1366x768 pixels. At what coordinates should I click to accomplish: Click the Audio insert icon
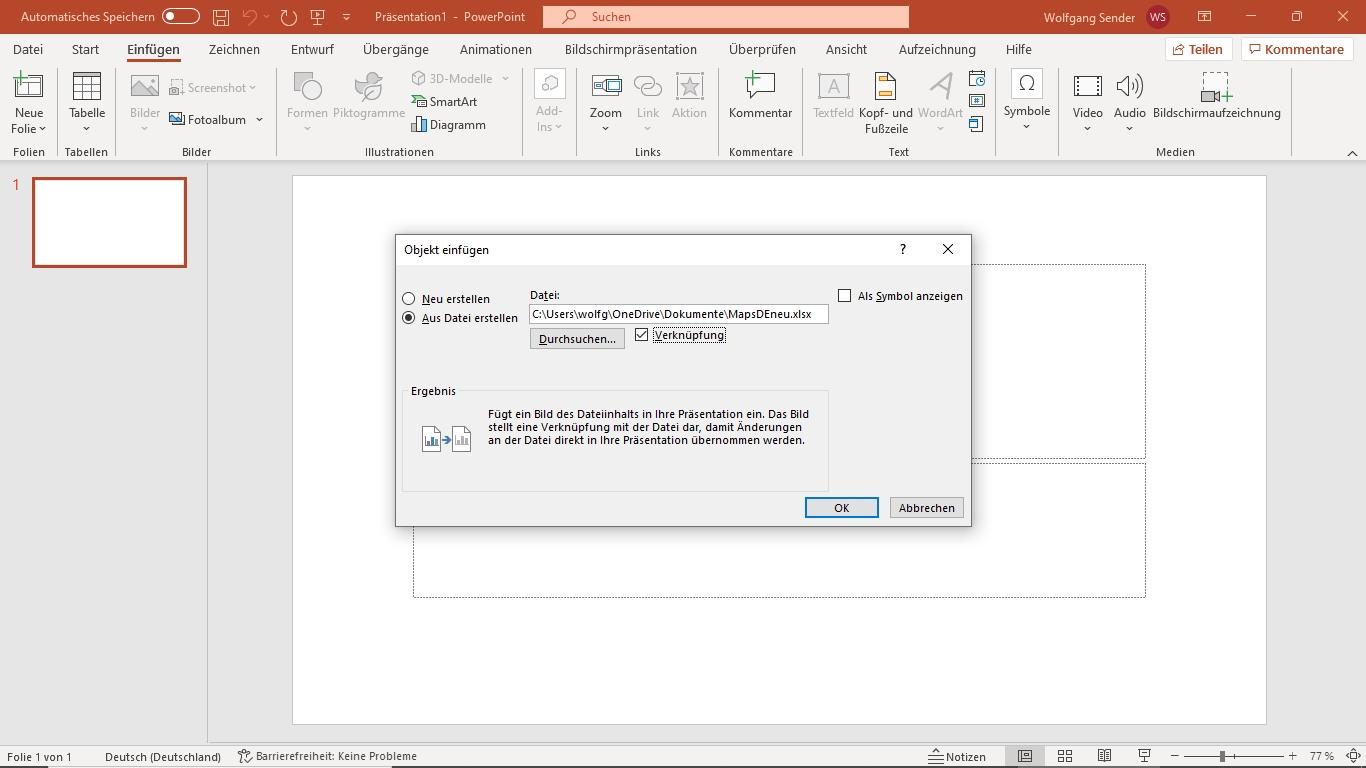pyautogui.click(x=1129, y=87)
